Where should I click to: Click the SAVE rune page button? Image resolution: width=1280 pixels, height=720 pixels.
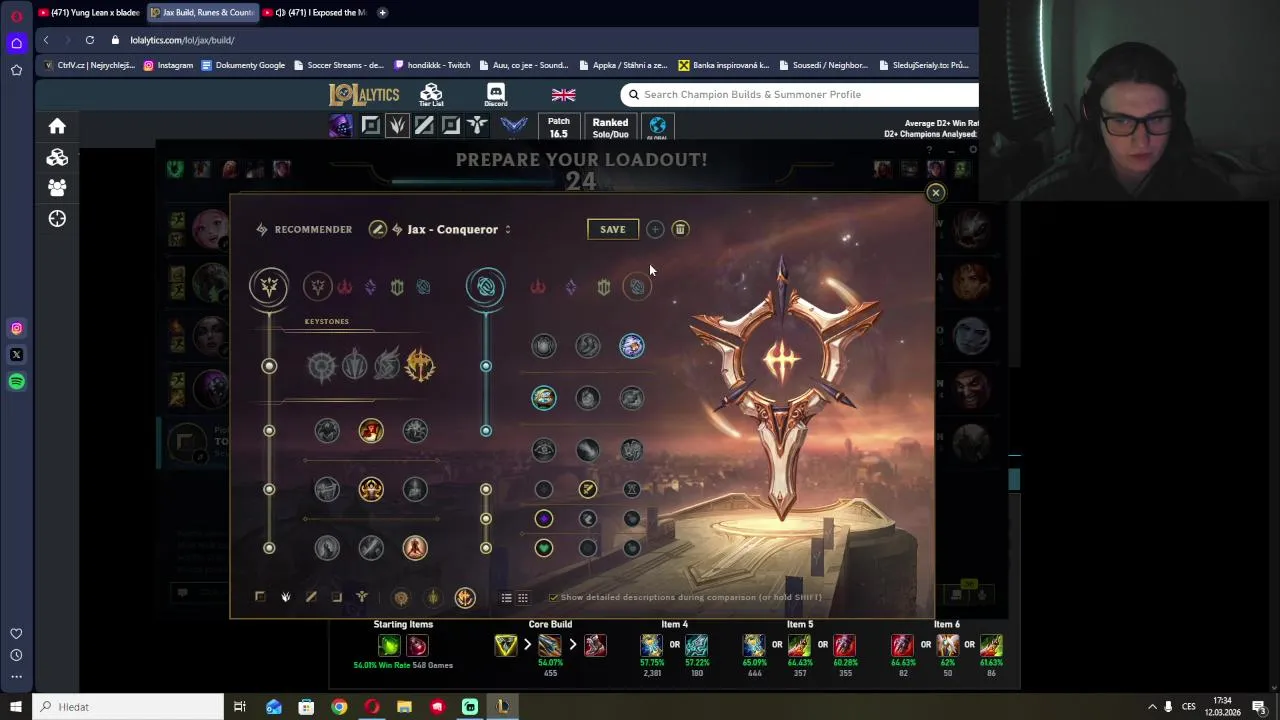coord(613,229)
